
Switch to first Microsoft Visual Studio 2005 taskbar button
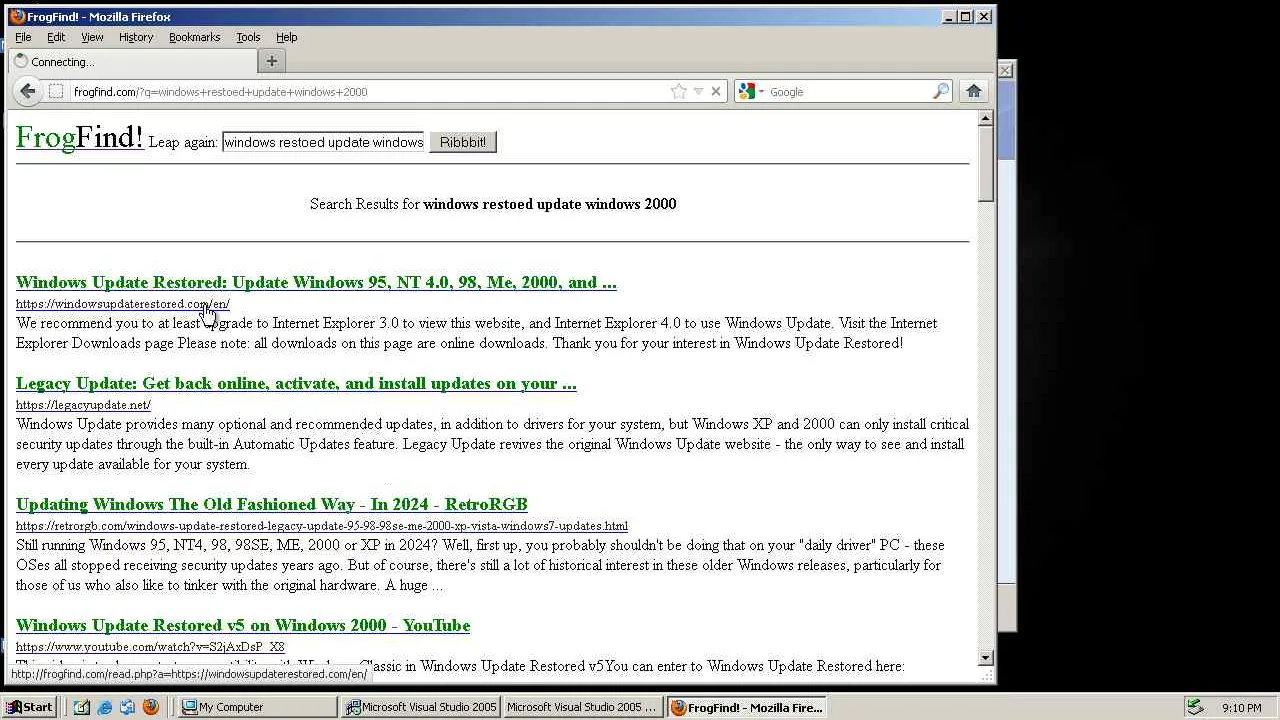pyautogui.click(x=421, y=707)
